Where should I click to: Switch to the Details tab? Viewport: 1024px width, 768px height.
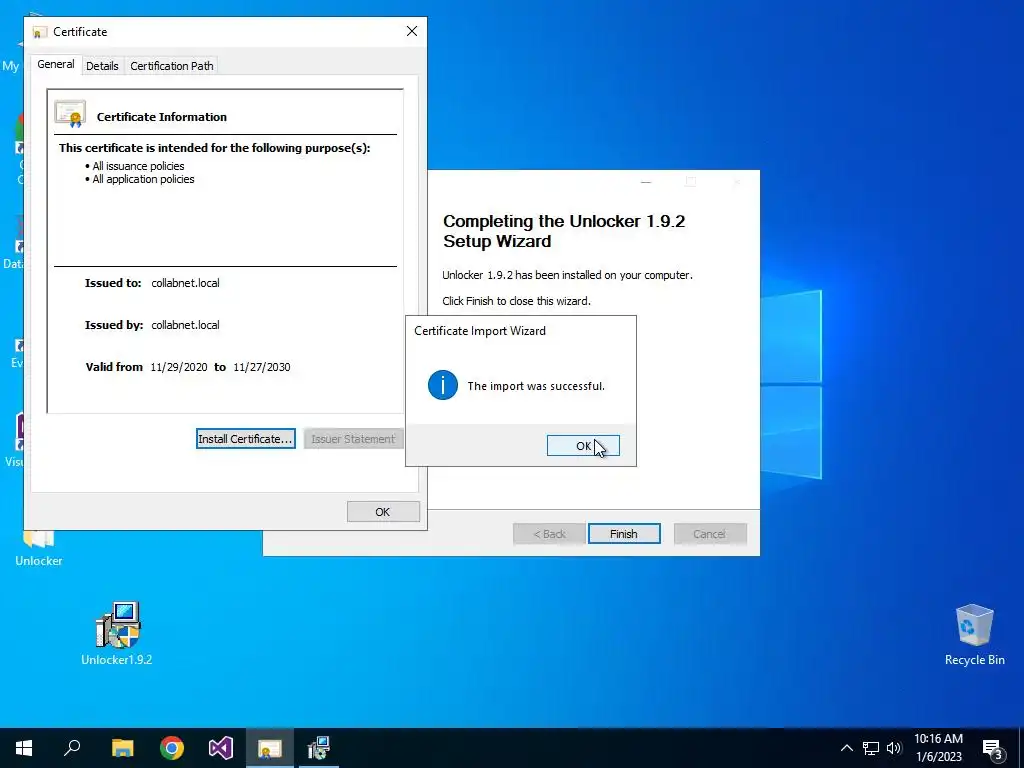(x=103, y=66)
